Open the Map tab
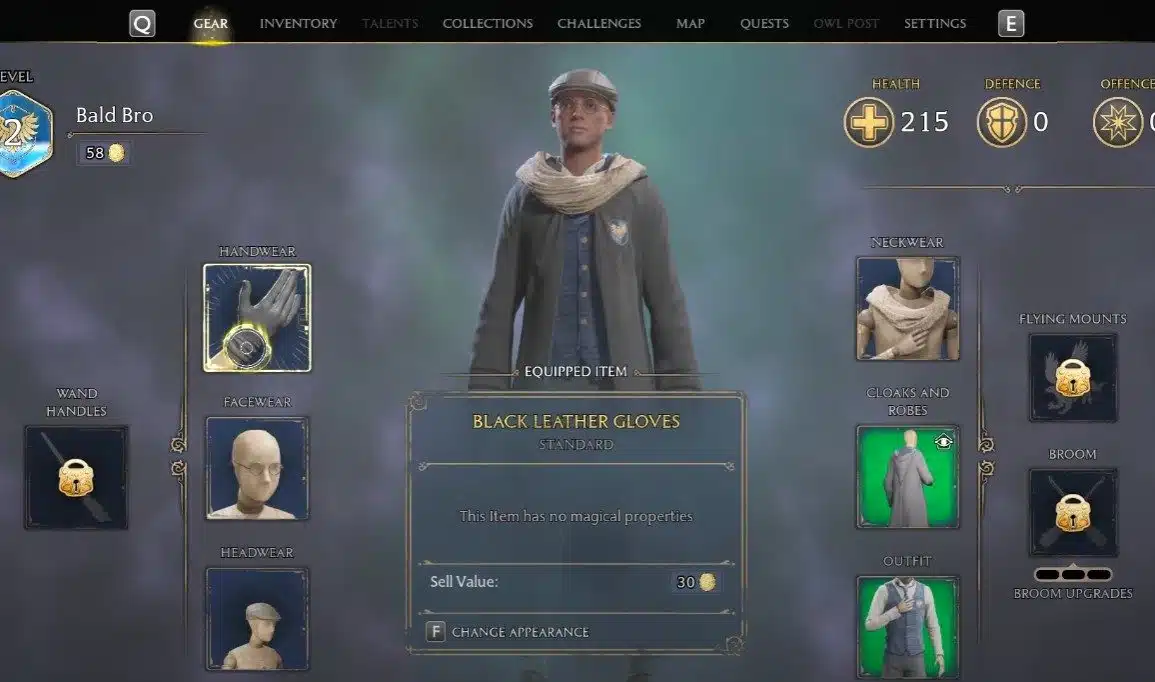This screenshot has height=682, width=1155. click(690, 24)
